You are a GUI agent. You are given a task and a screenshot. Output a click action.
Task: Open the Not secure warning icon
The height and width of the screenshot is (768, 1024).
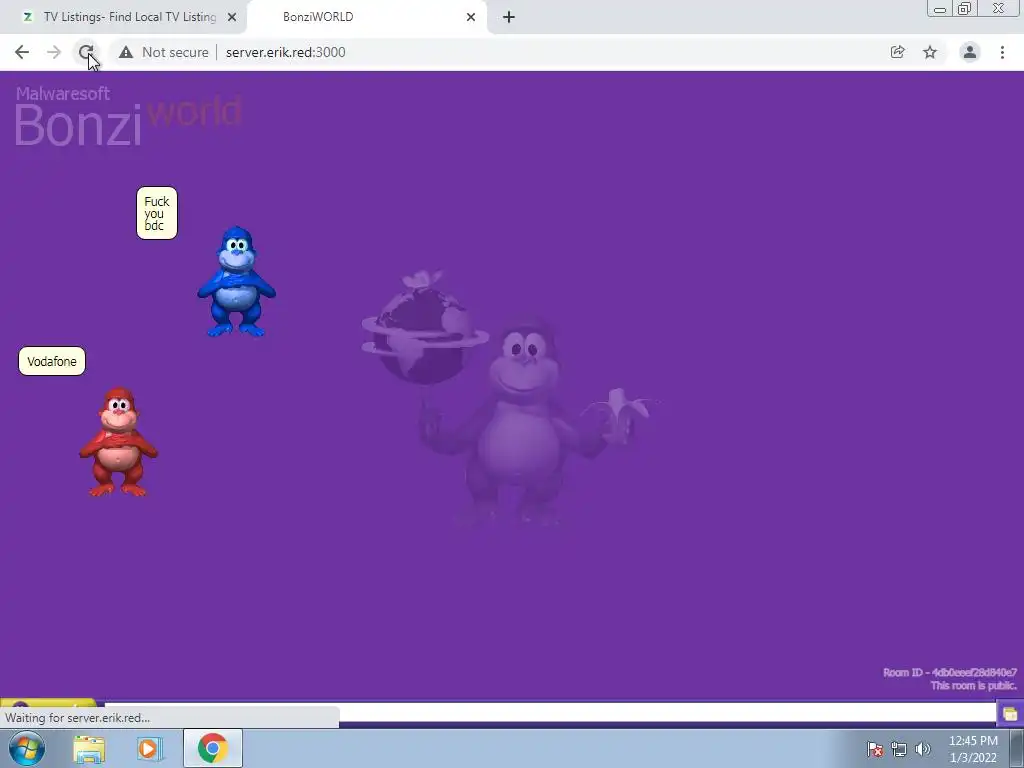point(126,52)
